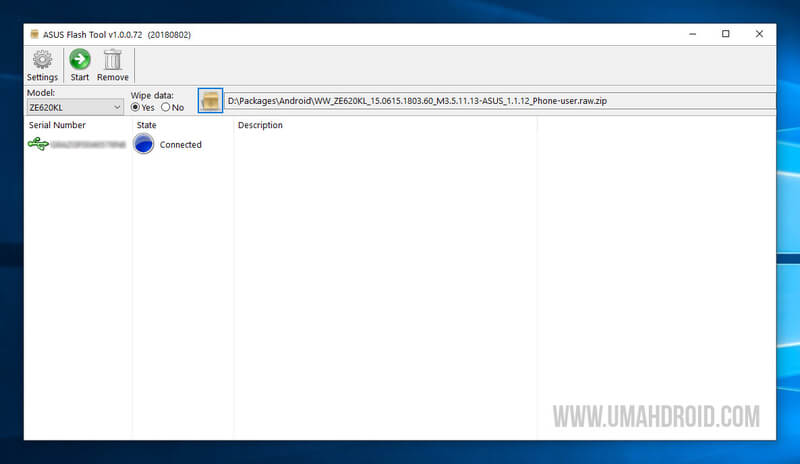Select the green USB device icon

tap(38, 144)
